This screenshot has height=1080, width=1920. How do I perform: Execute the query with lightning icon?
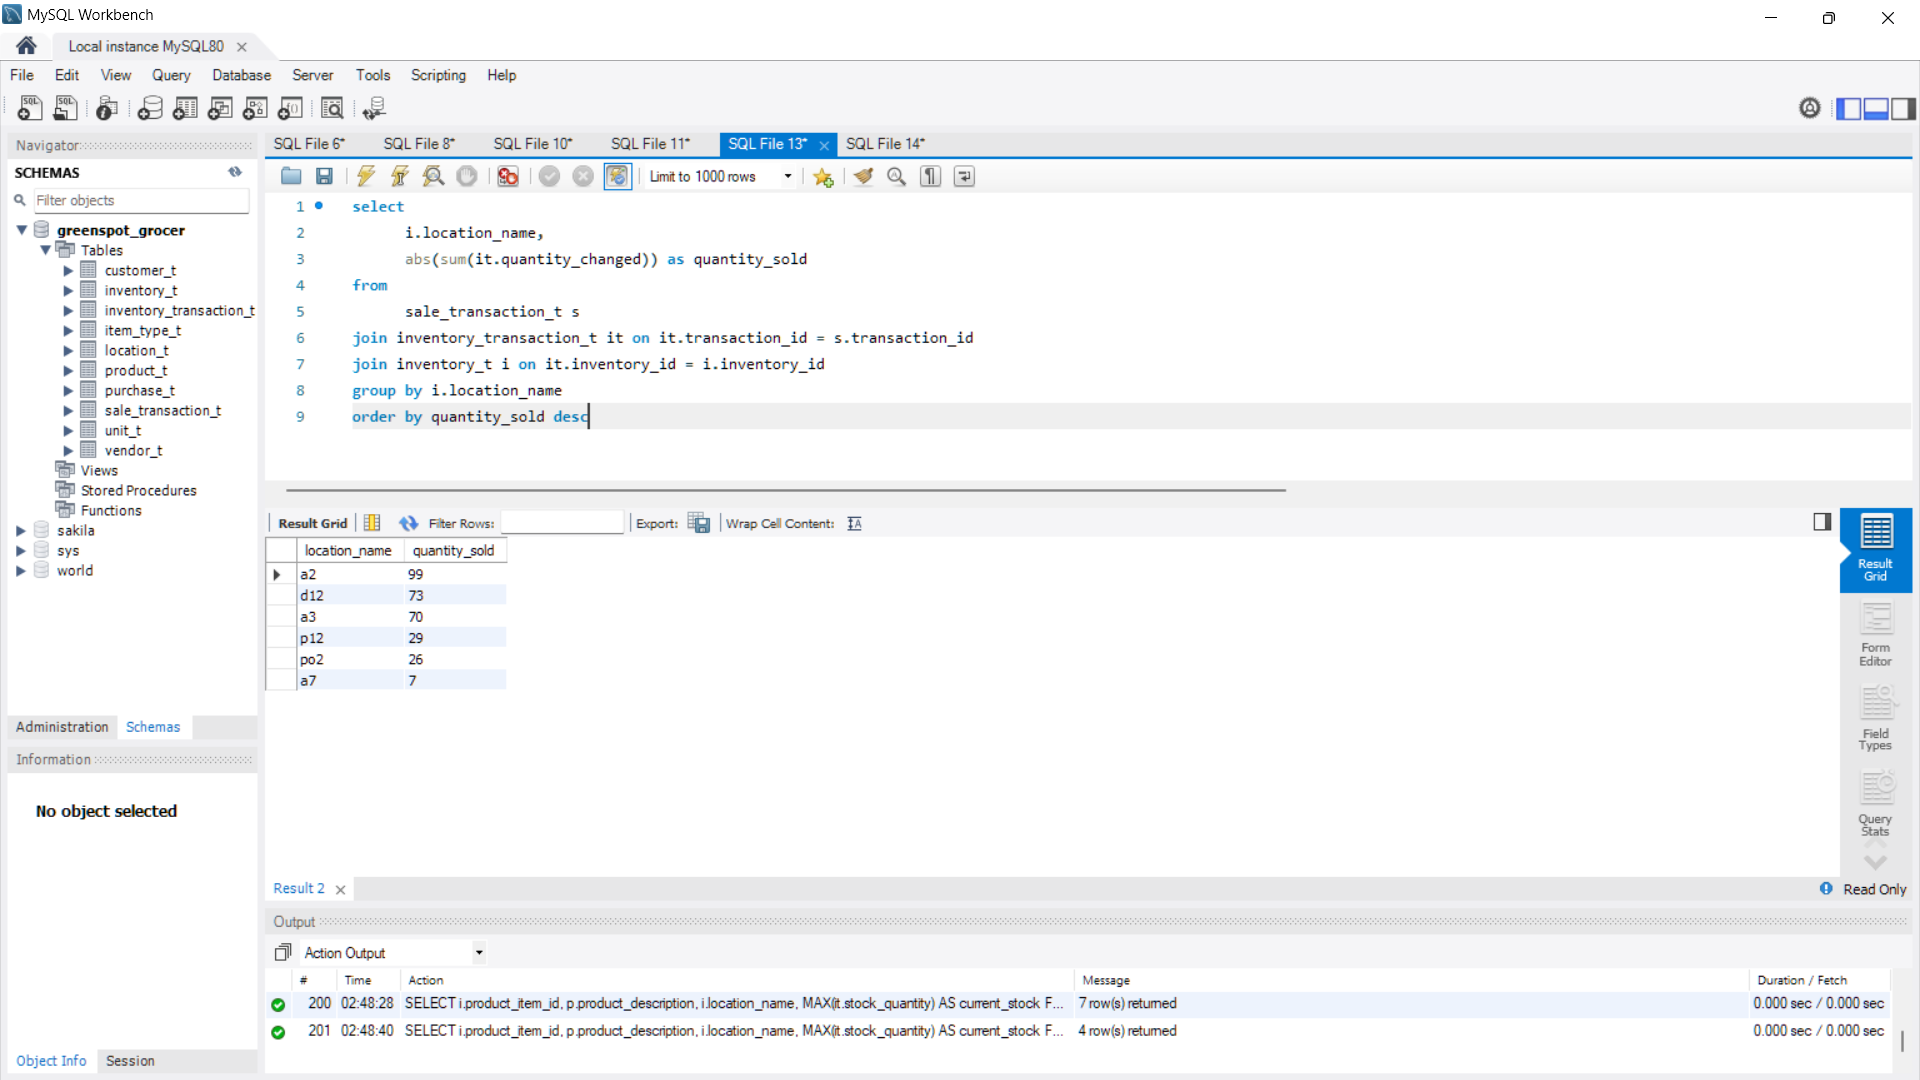coord(366,177)
